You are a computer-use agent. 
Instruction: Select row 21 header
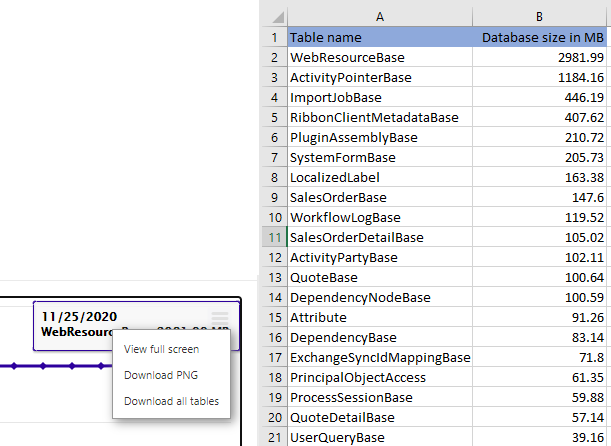(x=273, y=437)
